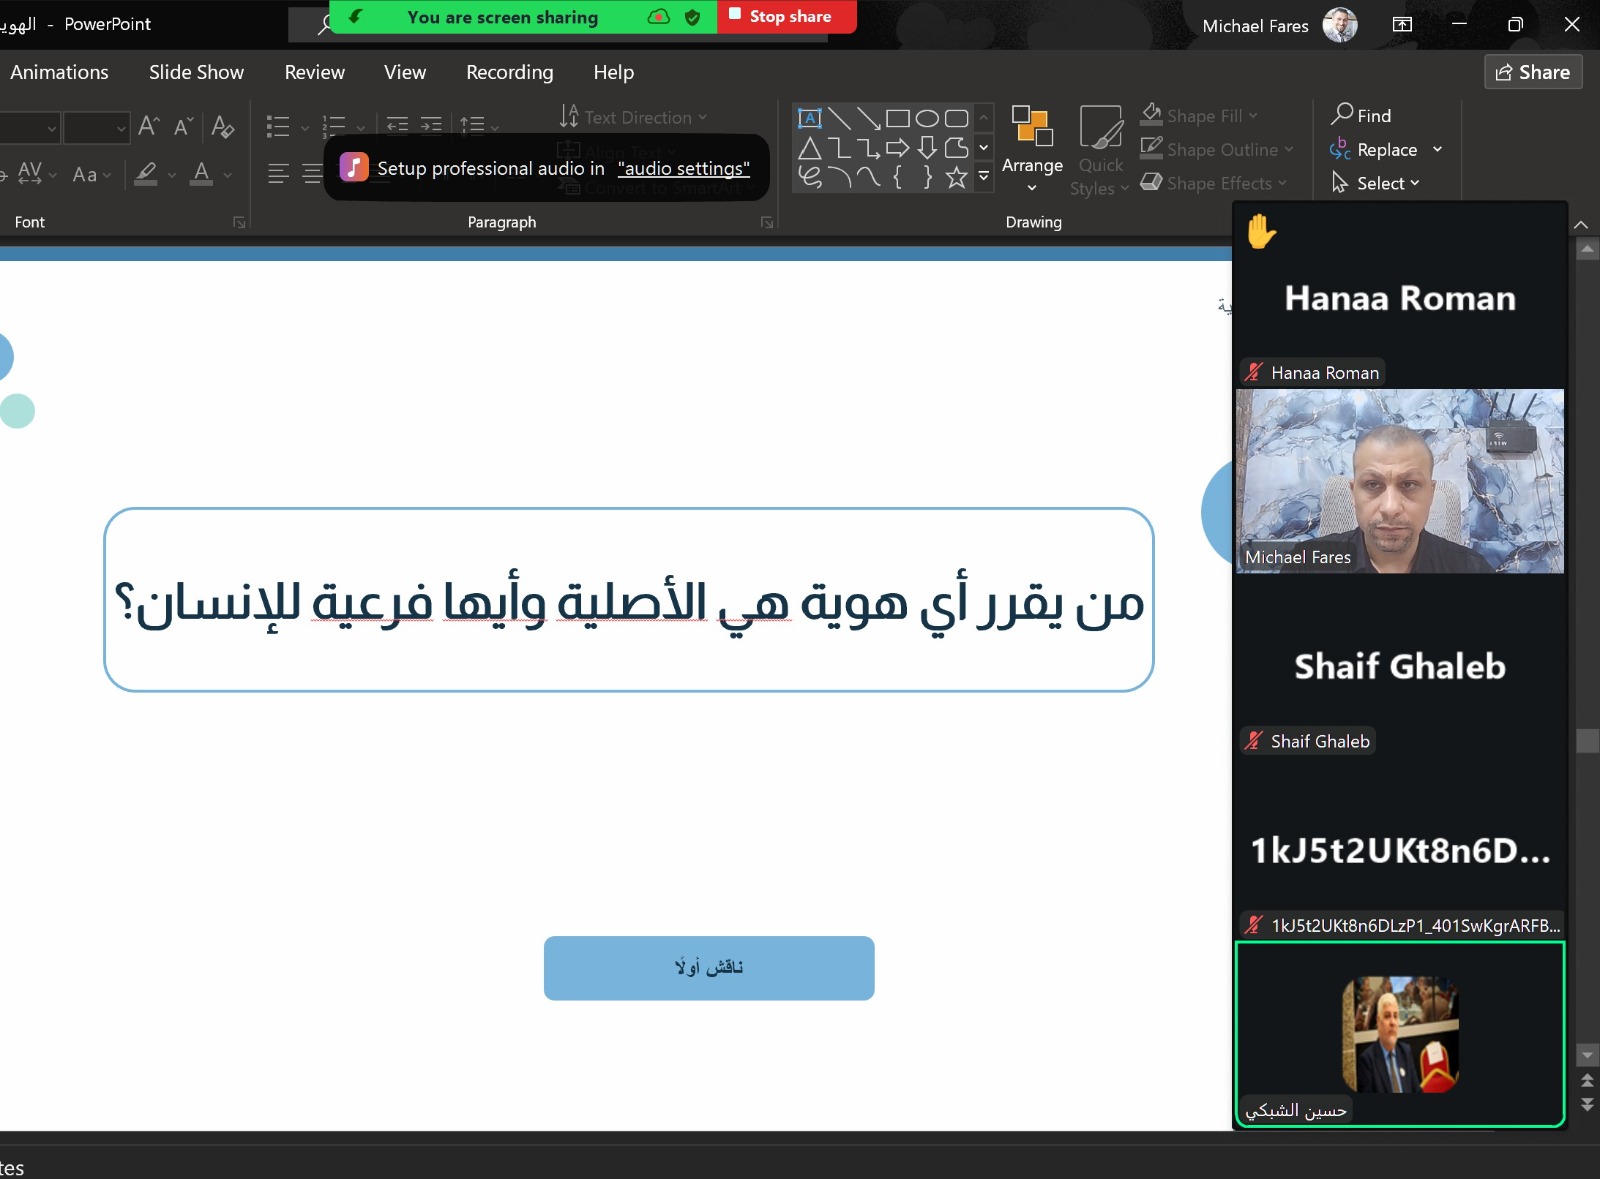Open the font size combo box

pyautogui.click(x=97, y=128)
